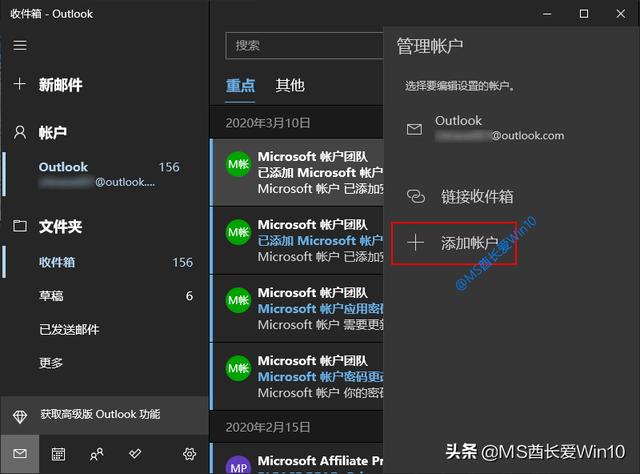Focus the 搜索 search box
The image size is (640, 474).
304,46
